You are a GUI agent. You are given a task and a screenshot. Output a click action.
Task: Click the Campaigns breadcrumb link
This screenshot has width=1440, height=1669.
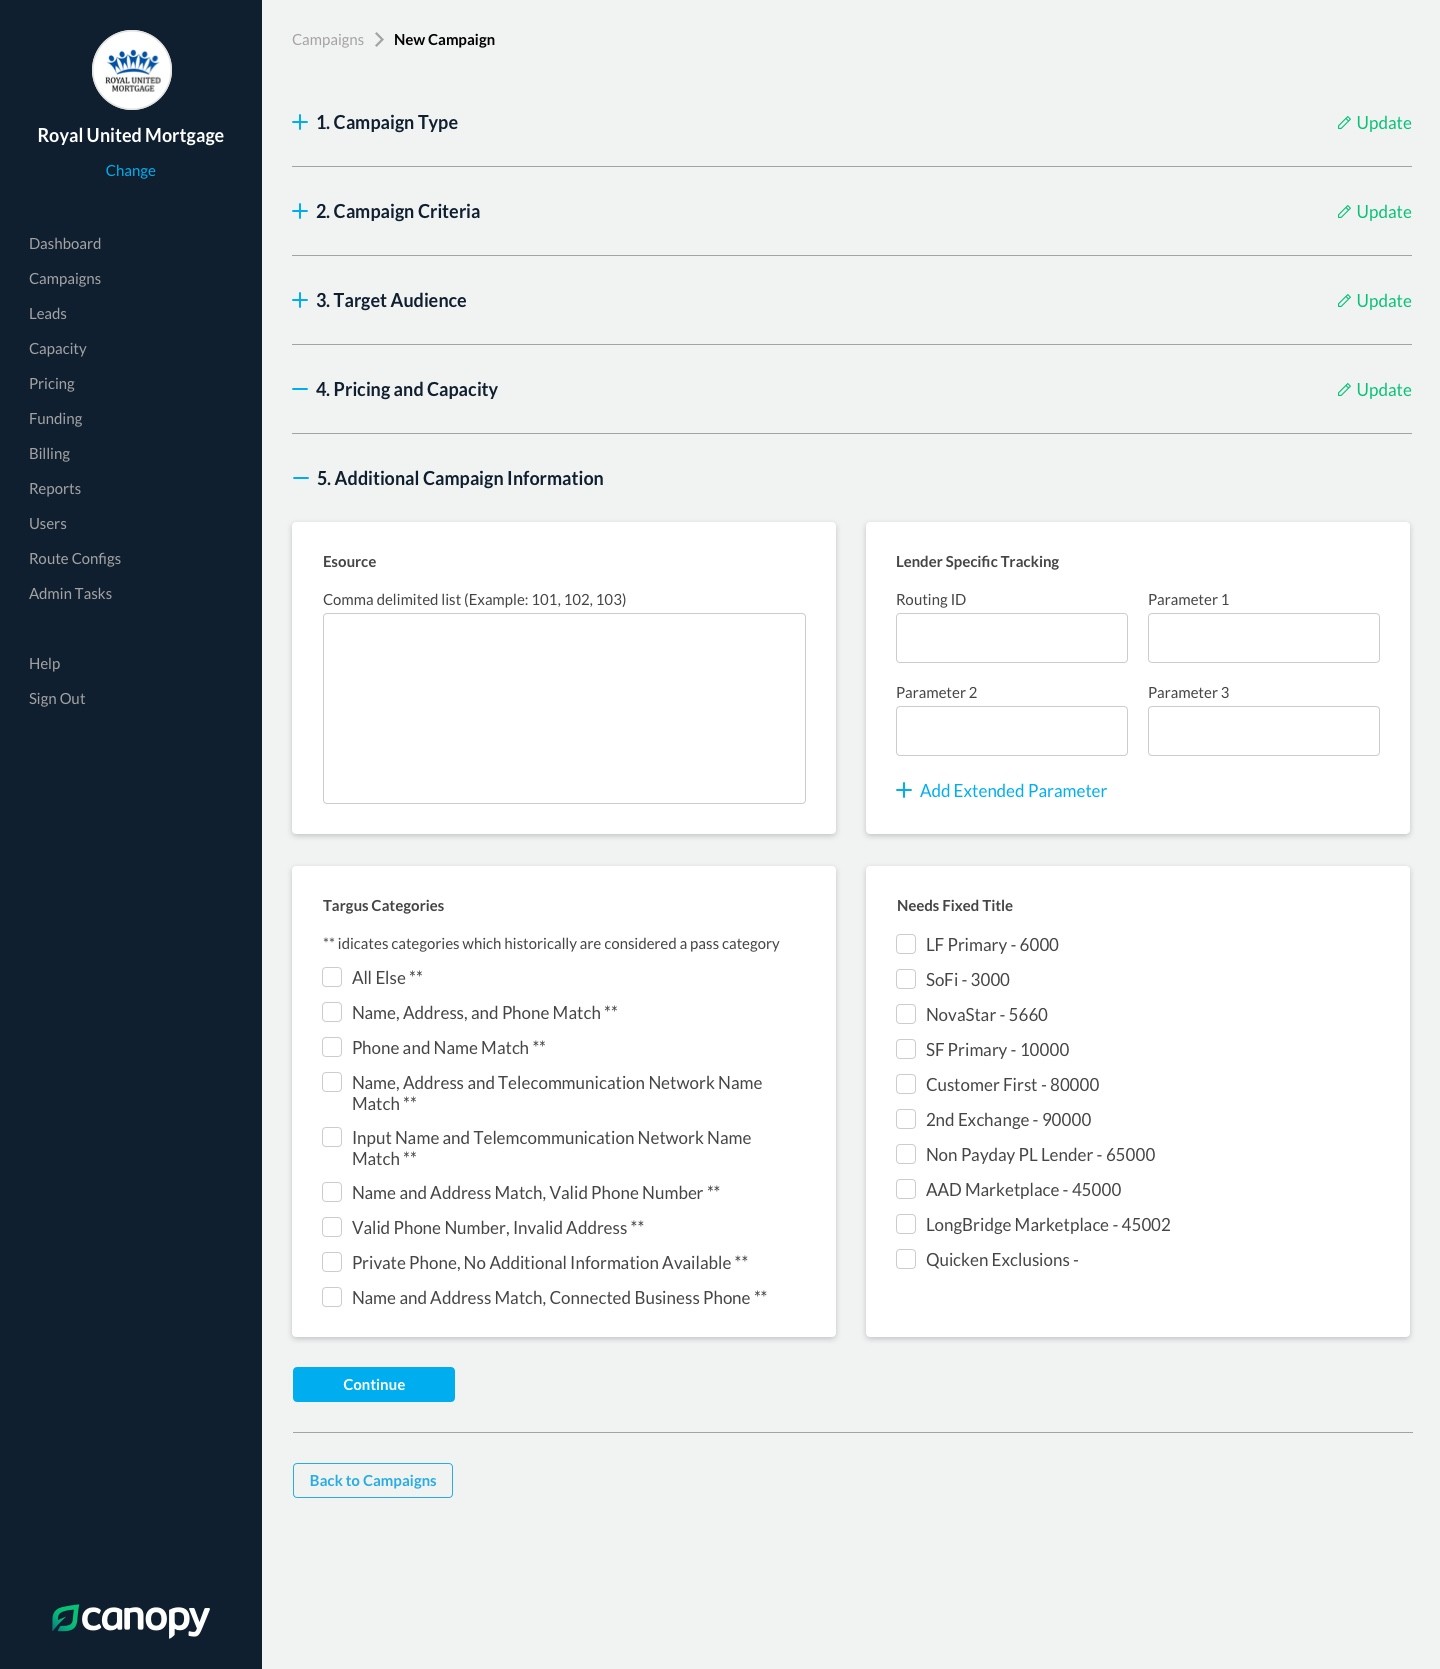coord(328,40)
